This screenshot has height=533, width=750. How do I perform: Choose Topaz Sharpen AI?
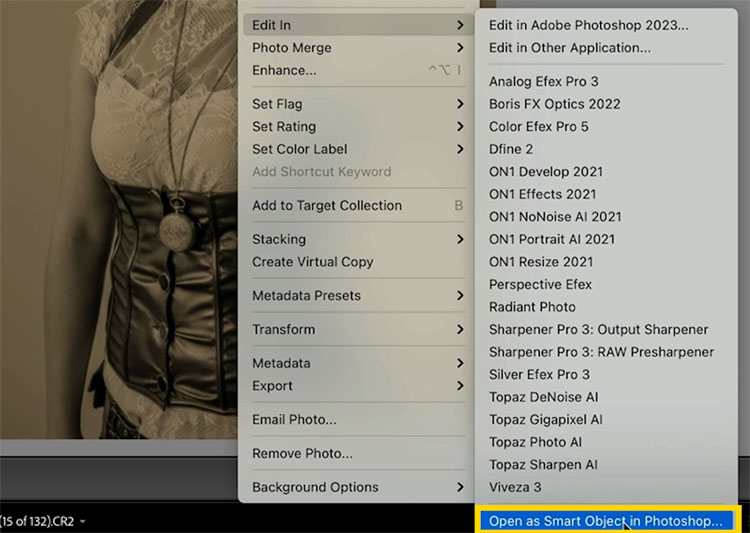(x=606, y=465)
